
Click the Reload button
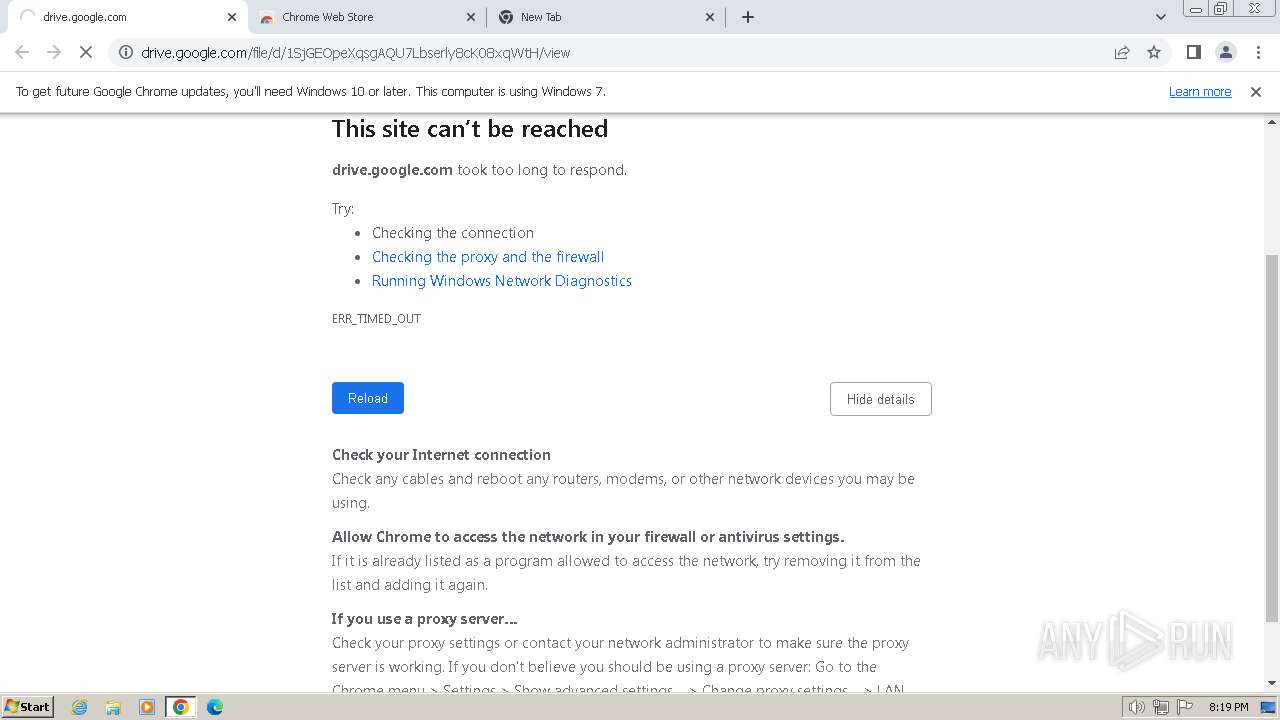click(x=368, y=398)
